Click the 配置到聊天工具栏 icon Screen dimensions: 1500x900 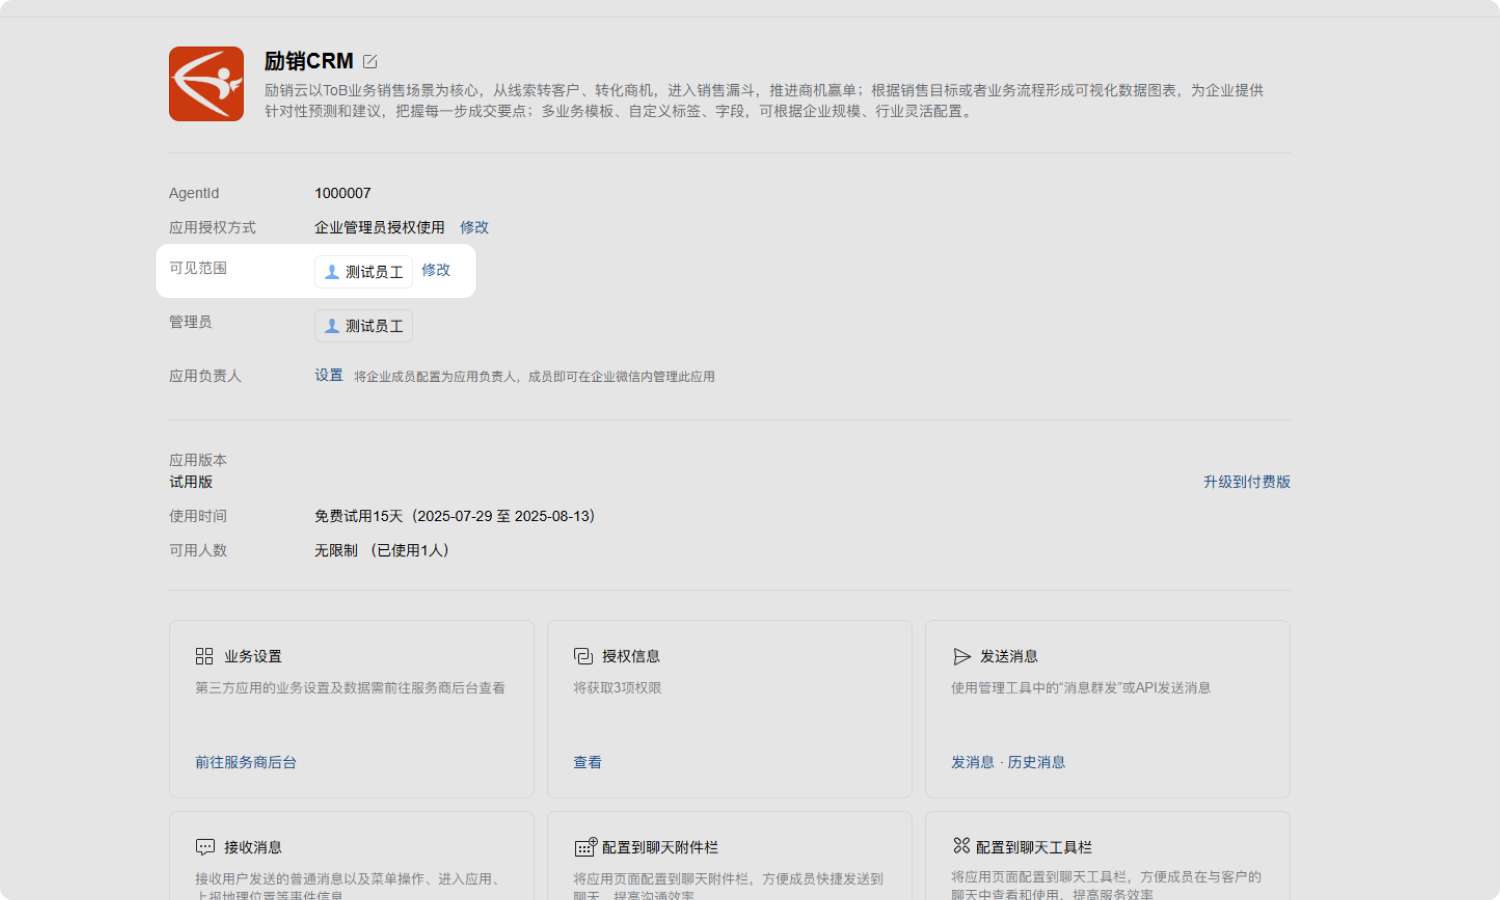pyautogui.click(x=962, y=846)
